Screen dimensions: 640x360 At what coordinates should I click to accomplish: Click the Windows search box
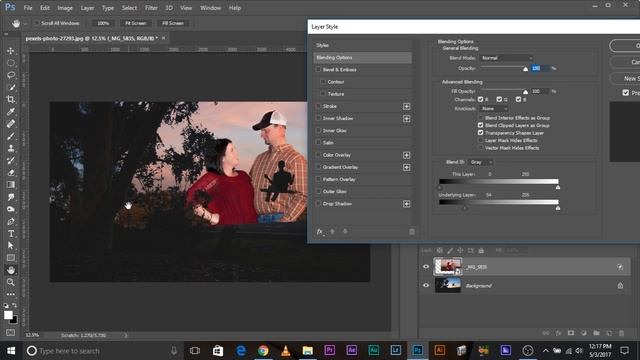click(x=101, y=351)
